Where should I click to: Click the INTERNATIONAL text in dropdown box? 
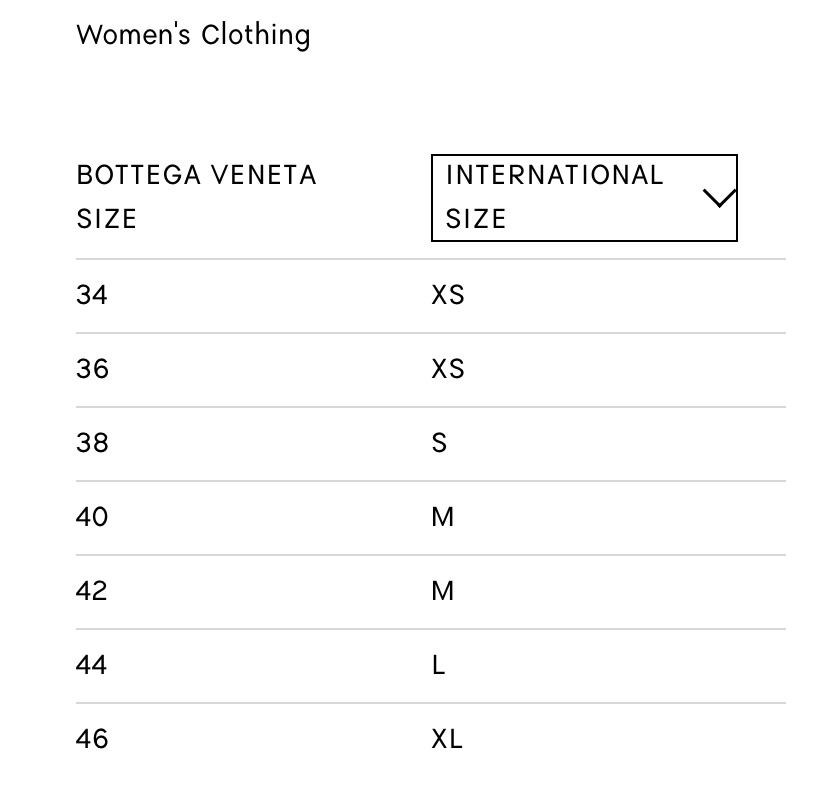coord(554,175)
